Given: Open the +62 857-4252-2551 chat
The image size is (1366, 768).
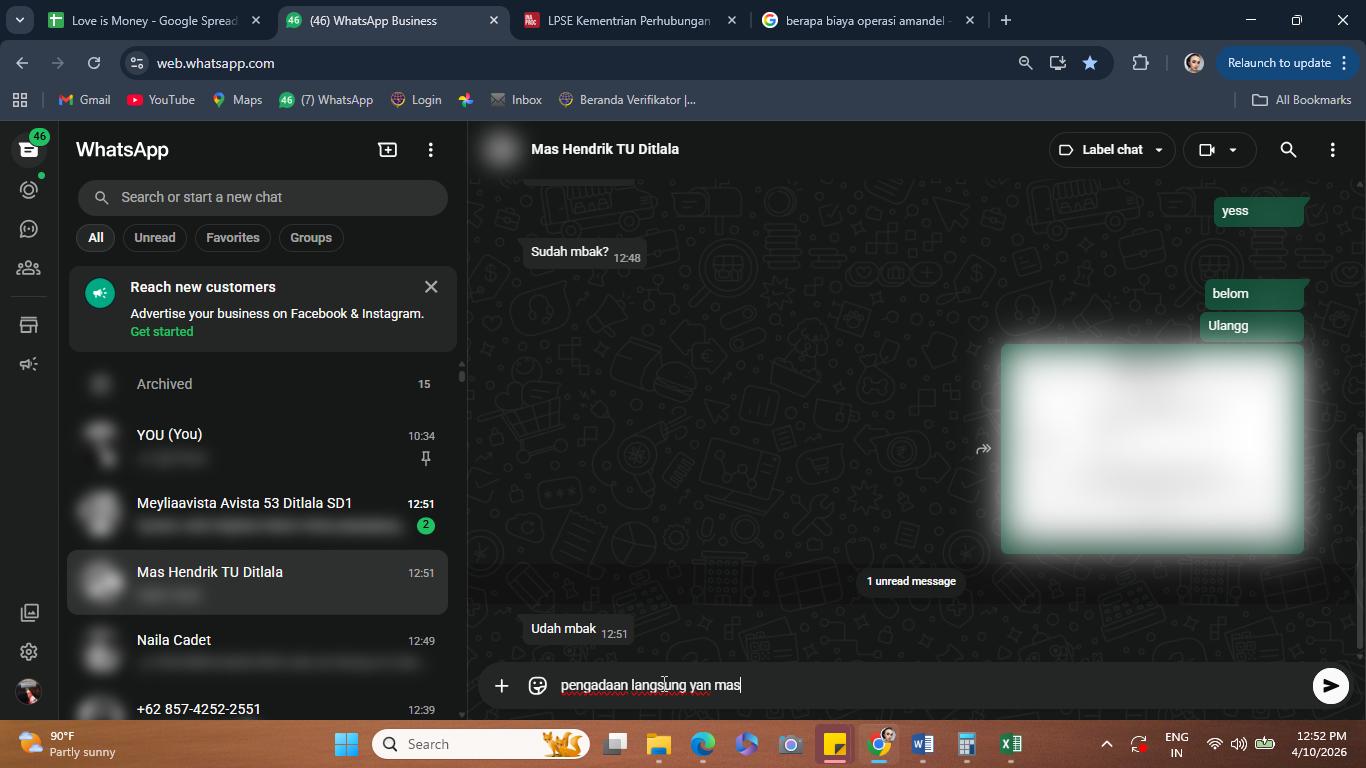Looking at the screenshot, I should click(258, 706).
